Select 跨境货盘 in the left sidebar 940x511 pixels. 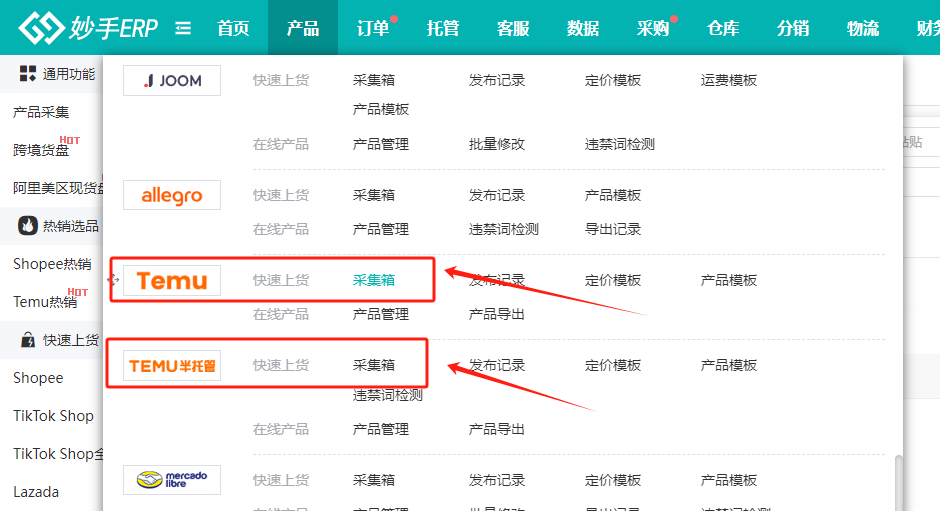(41, 150)
